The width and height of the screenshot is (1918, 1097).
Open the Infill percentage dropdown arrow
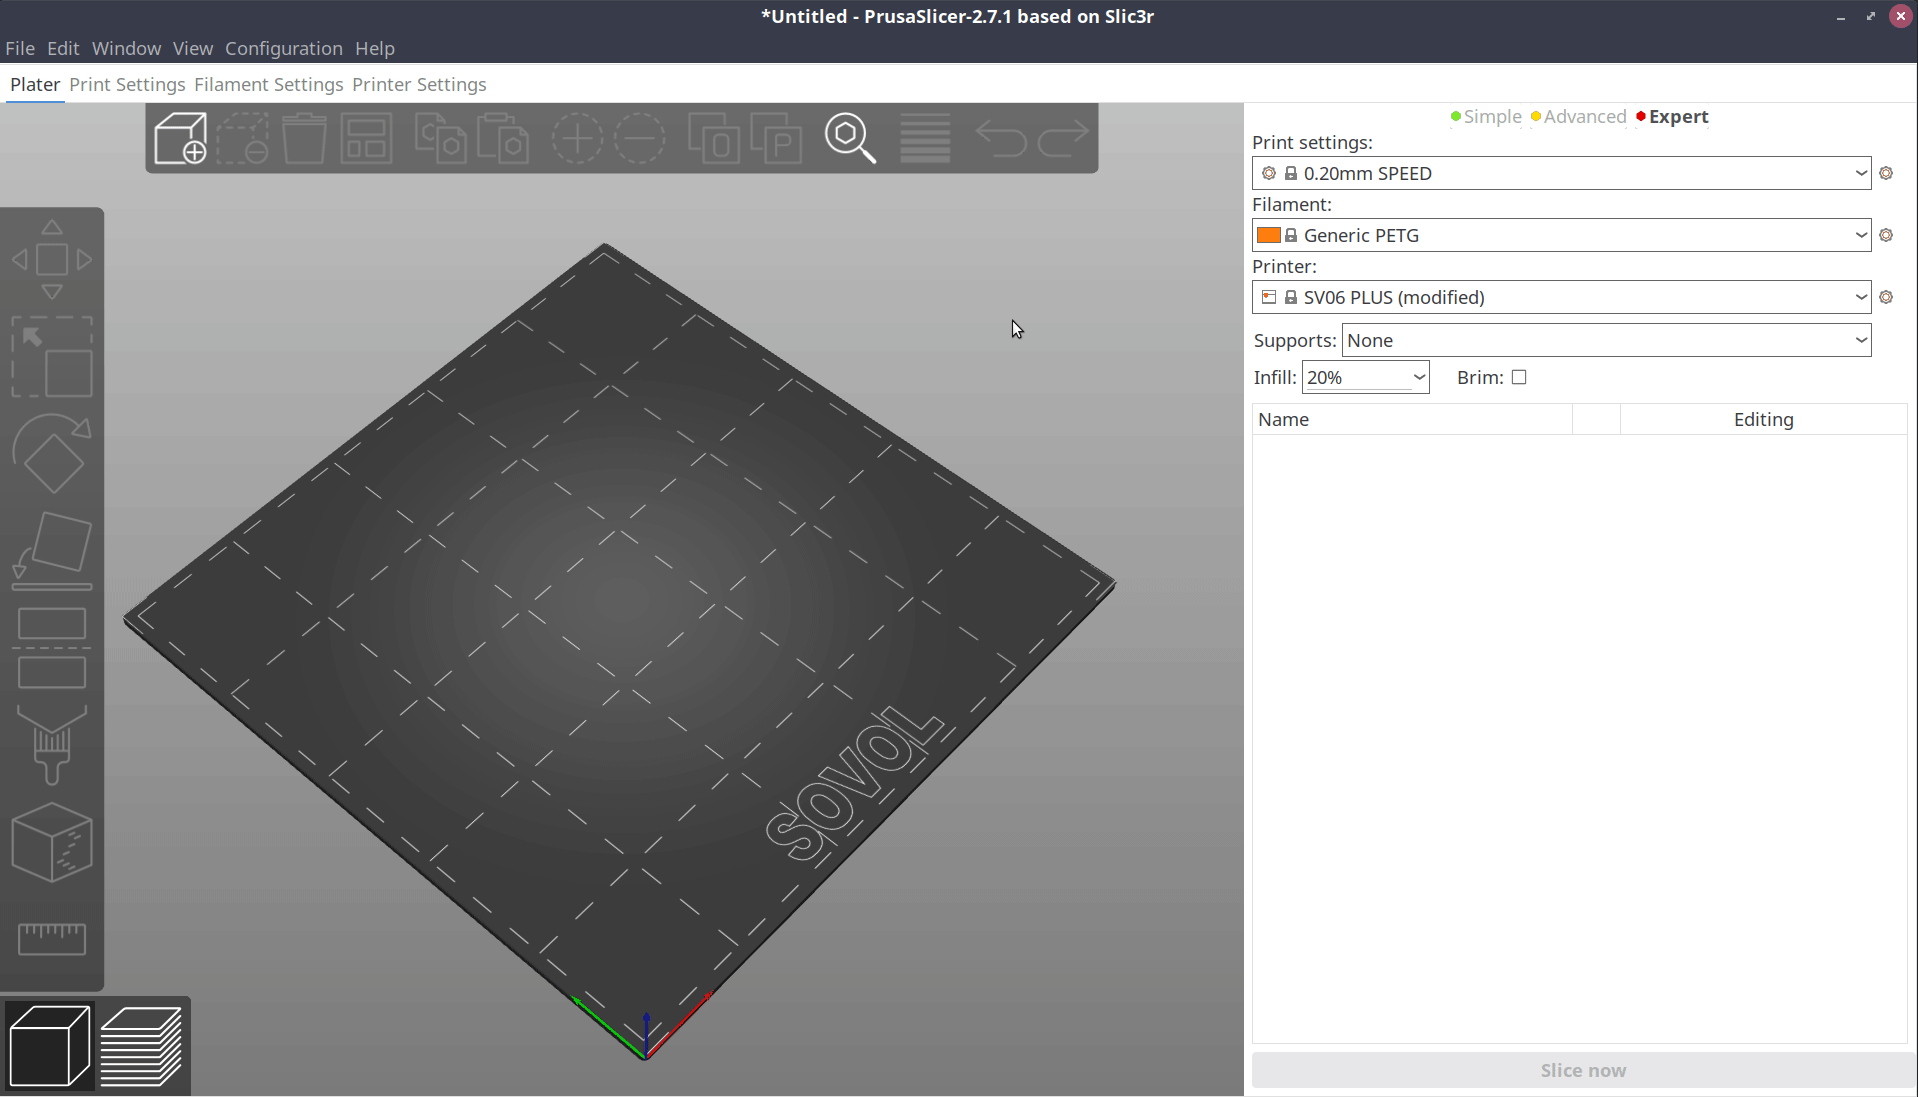point(1418,377)
